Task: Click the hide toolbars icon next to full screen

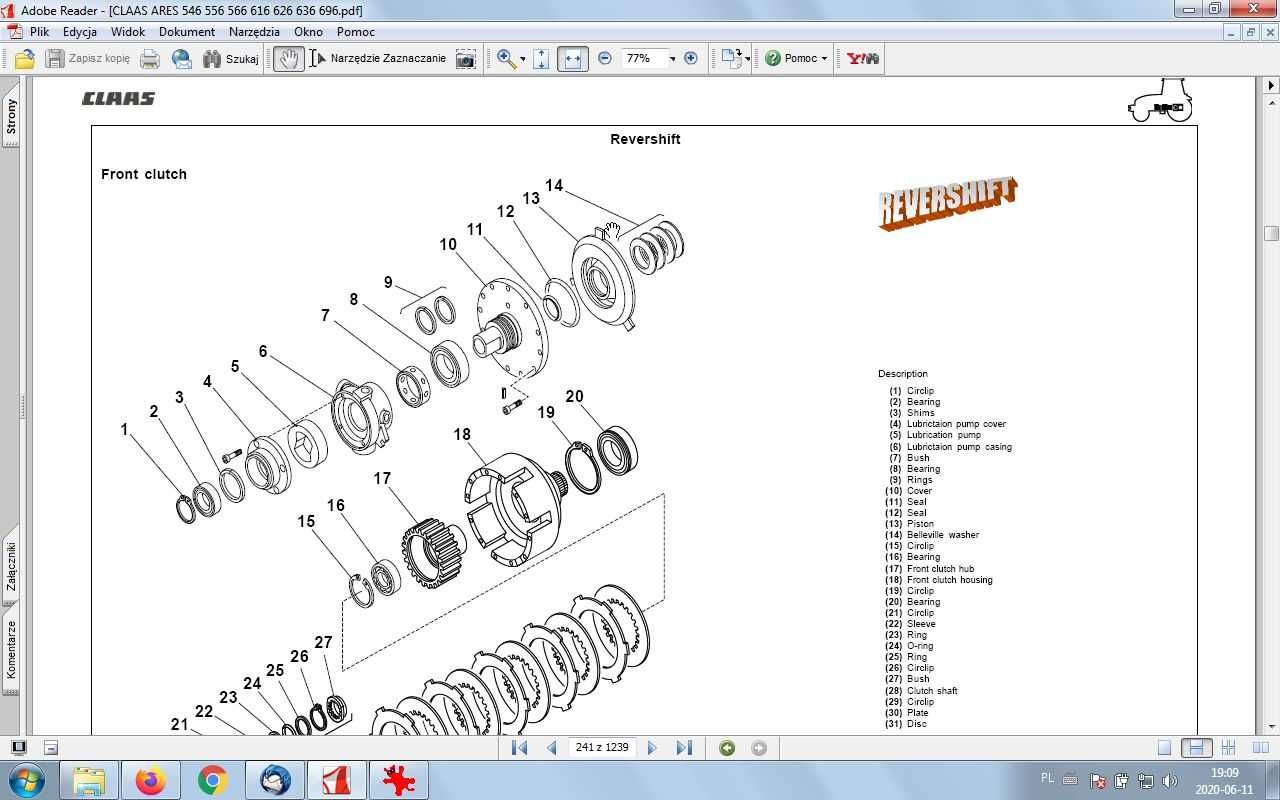Action: pyautogui.click(x=51, y=748)
